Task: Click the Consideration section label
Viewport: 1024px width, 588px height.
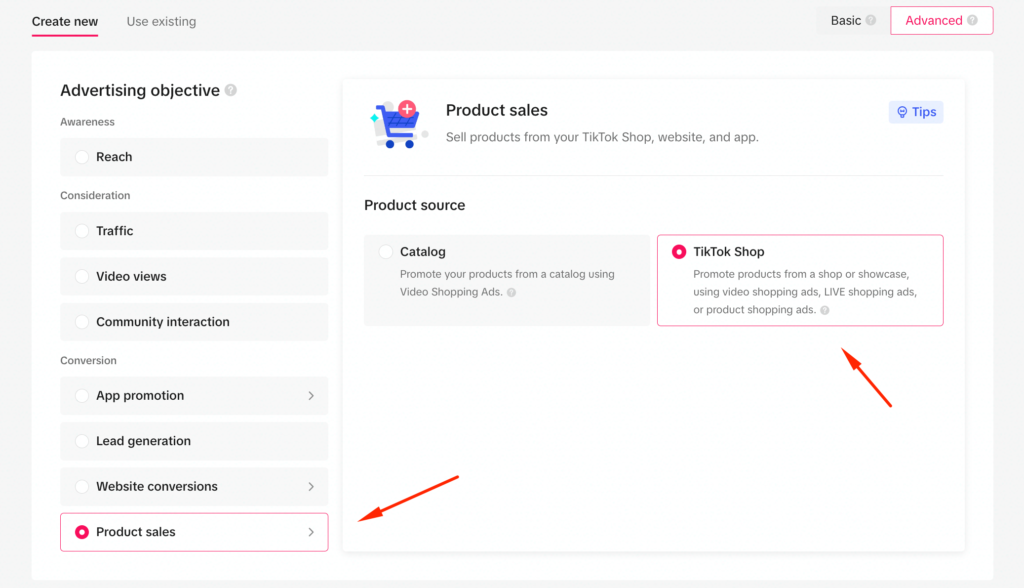Action: (95, 195)
